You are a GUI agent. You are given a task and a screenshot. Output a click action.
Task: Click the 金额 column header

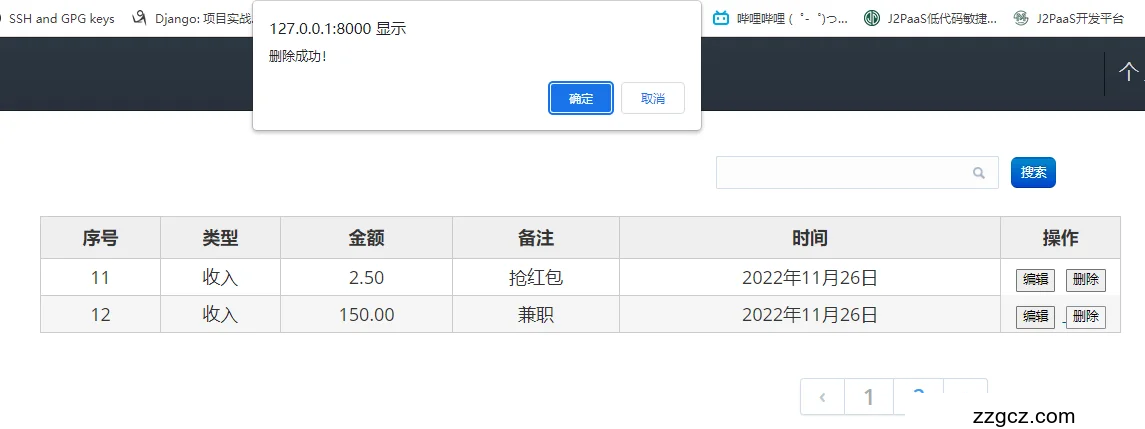click(x=366, y=238)
